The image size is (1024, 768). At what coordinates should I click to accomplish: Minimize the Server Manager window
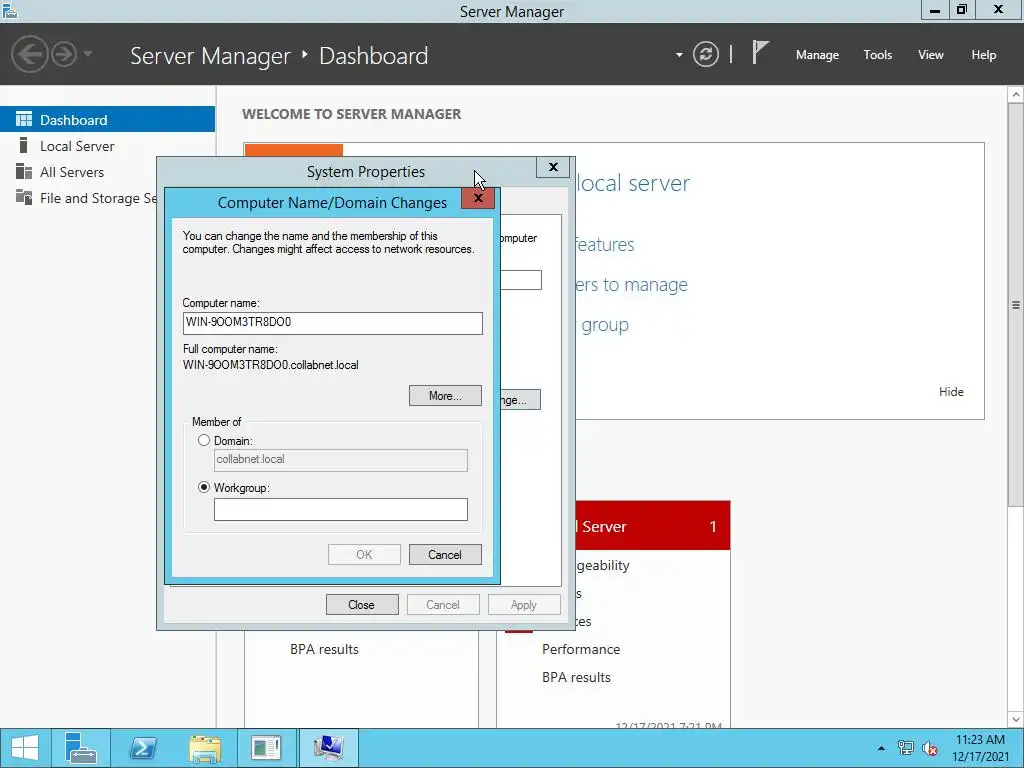click(935, 10)
